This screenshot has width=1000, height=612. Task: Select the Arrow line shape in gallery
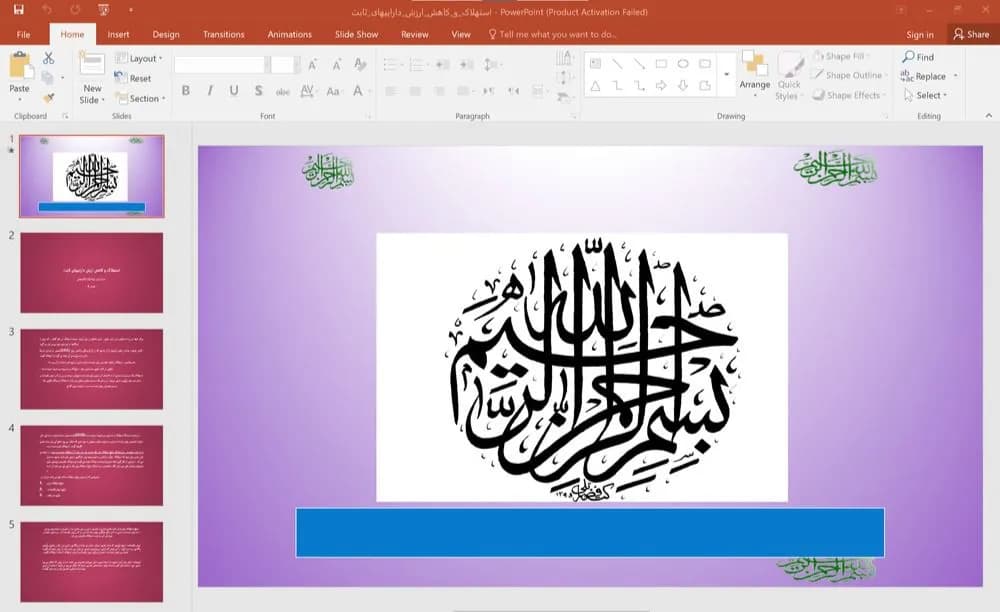(x=639, y=64)
